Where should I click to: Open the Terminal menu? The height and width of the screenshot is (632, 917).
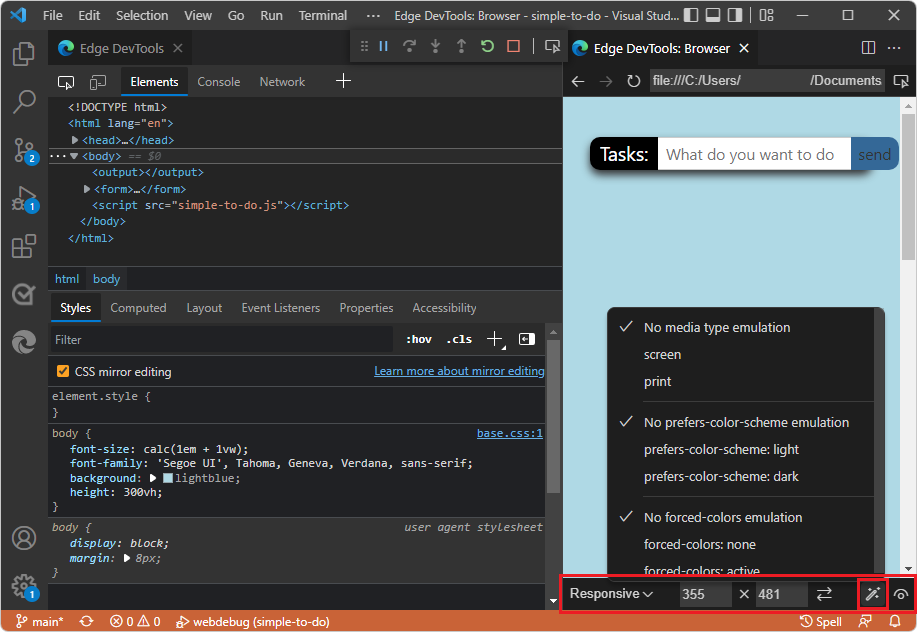pyautogui.click(x=322, y=15)
